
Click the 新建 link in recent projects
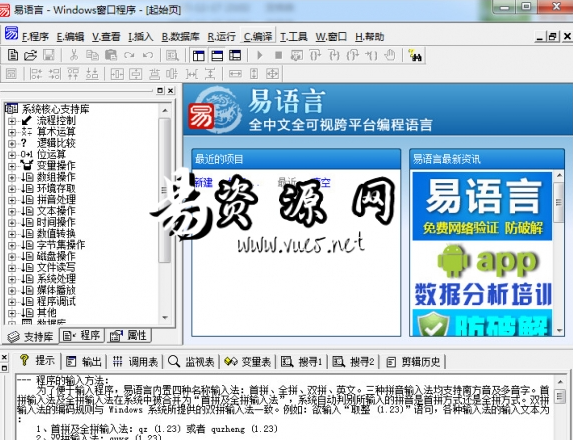(x=204, y=182)
